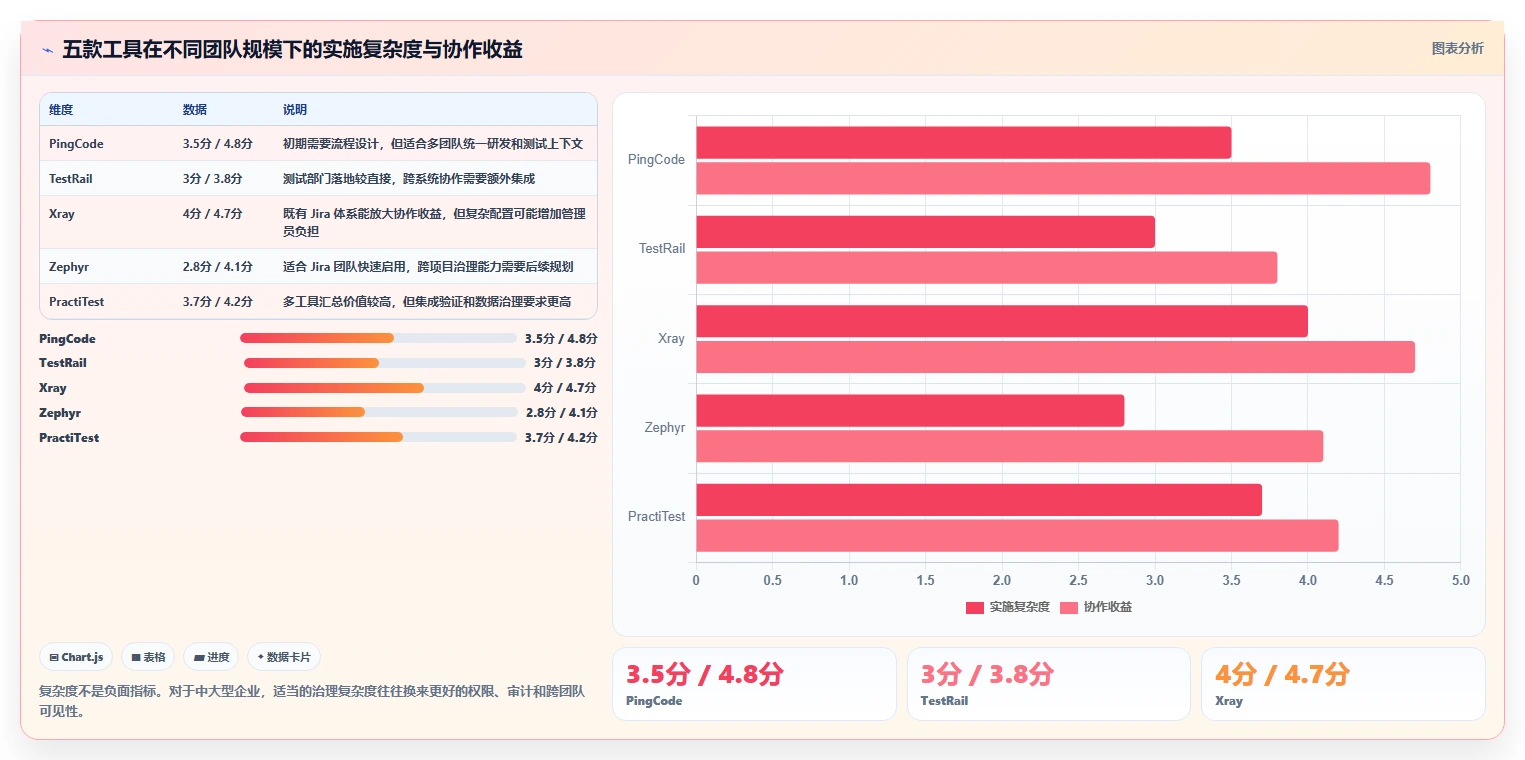
Task: Click the PractiTest 协作收益 bar in the chart
Action: click(x=1017, y=536)
